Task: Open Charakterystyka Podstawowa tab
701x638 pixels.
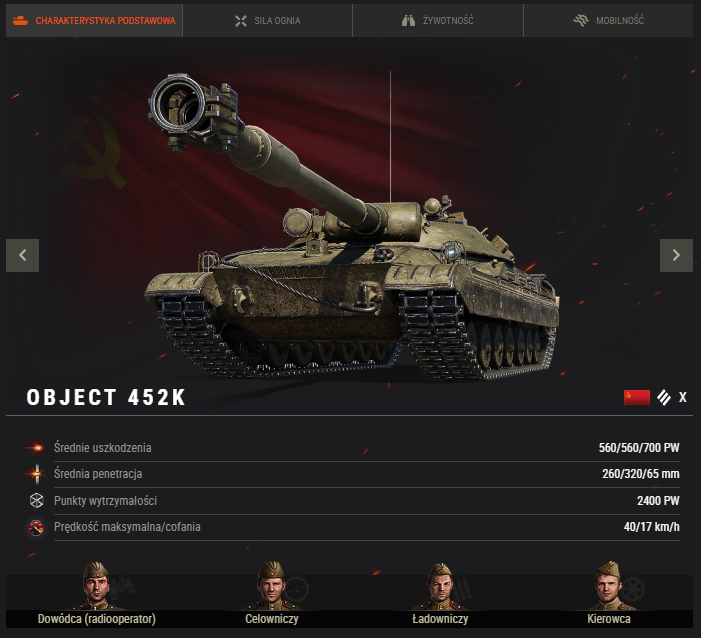Action: click(94, 21)
